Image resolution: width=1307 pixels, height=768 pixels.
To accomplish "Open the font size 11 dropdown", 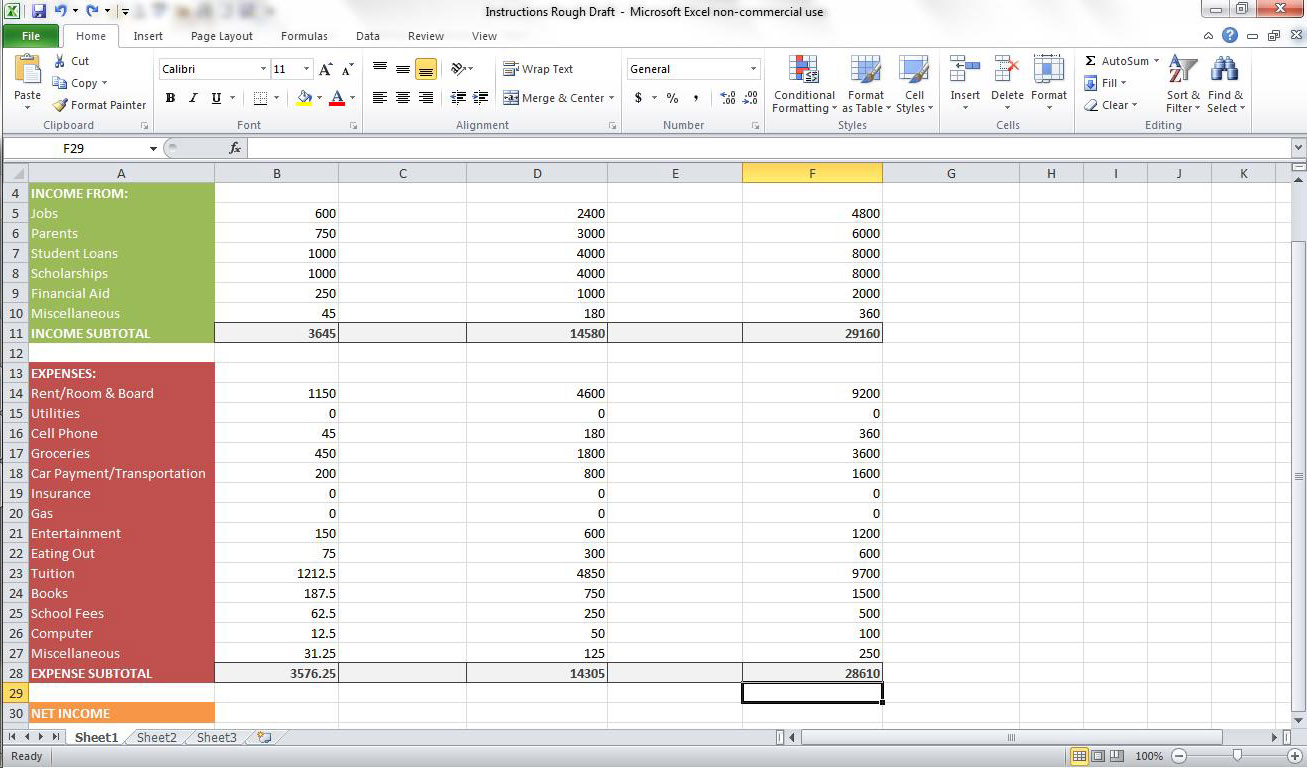I will (307, 69).
